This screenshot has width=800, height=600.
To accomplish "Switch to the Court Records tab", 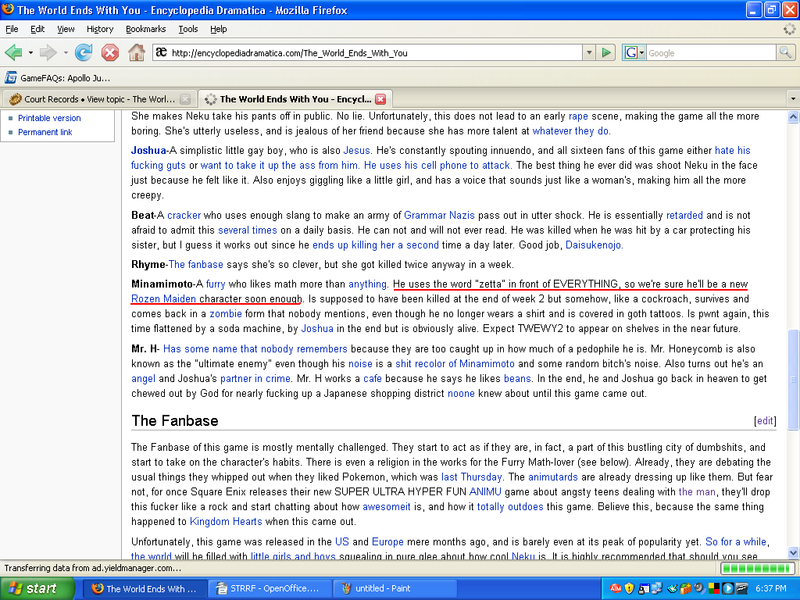I will [99, 99].
